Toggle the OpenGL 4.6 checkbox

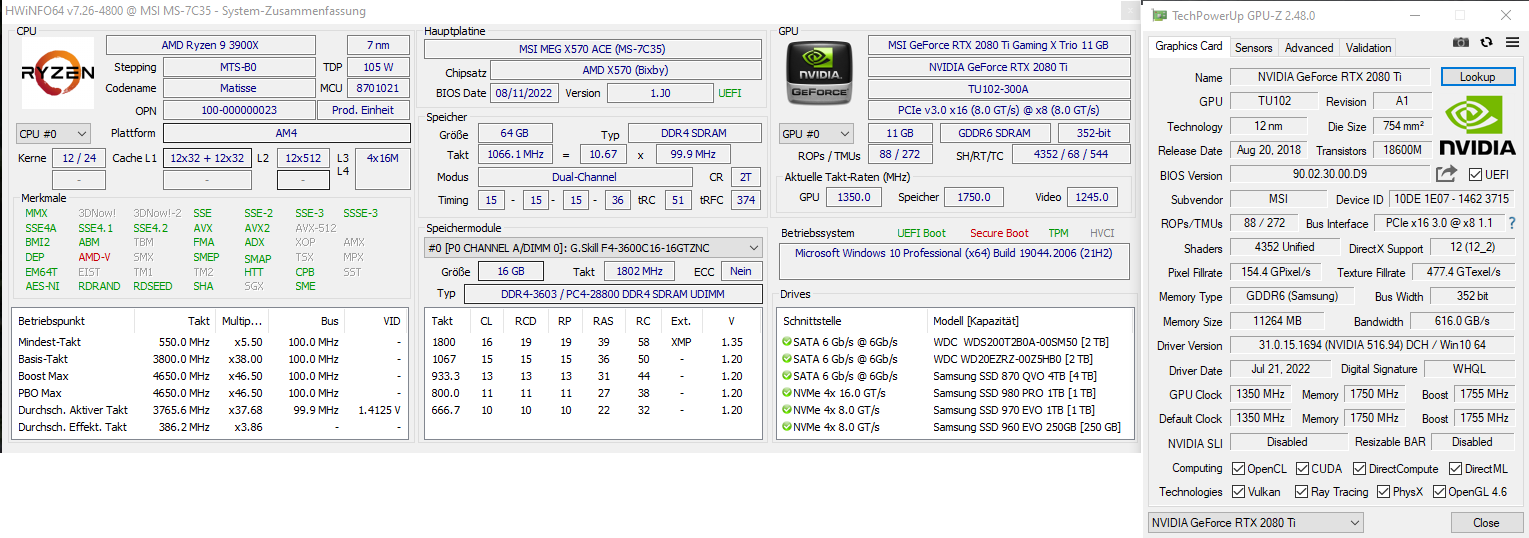pos(1440,492)
